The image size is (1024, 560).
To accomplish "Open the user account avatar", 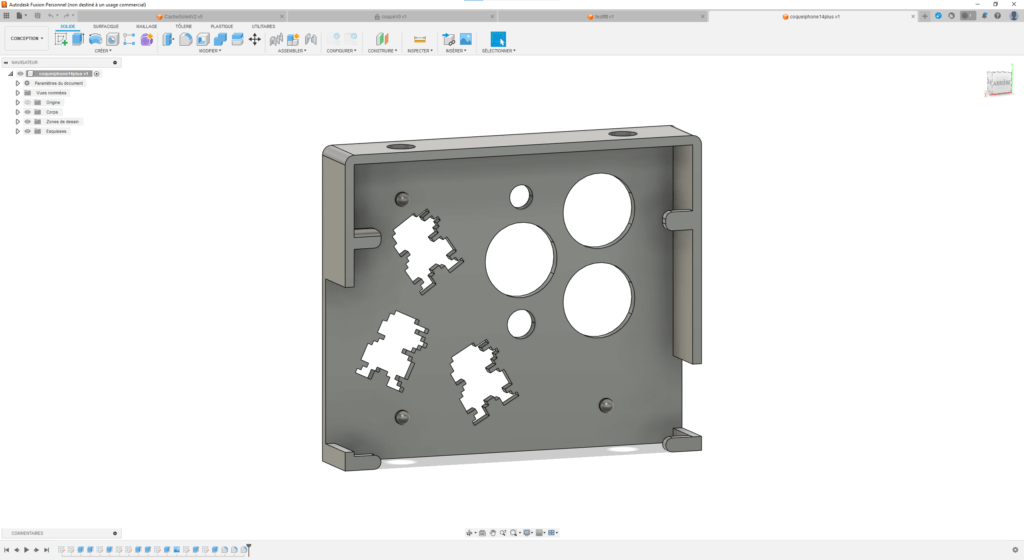I will click(x=1014, y=16).
